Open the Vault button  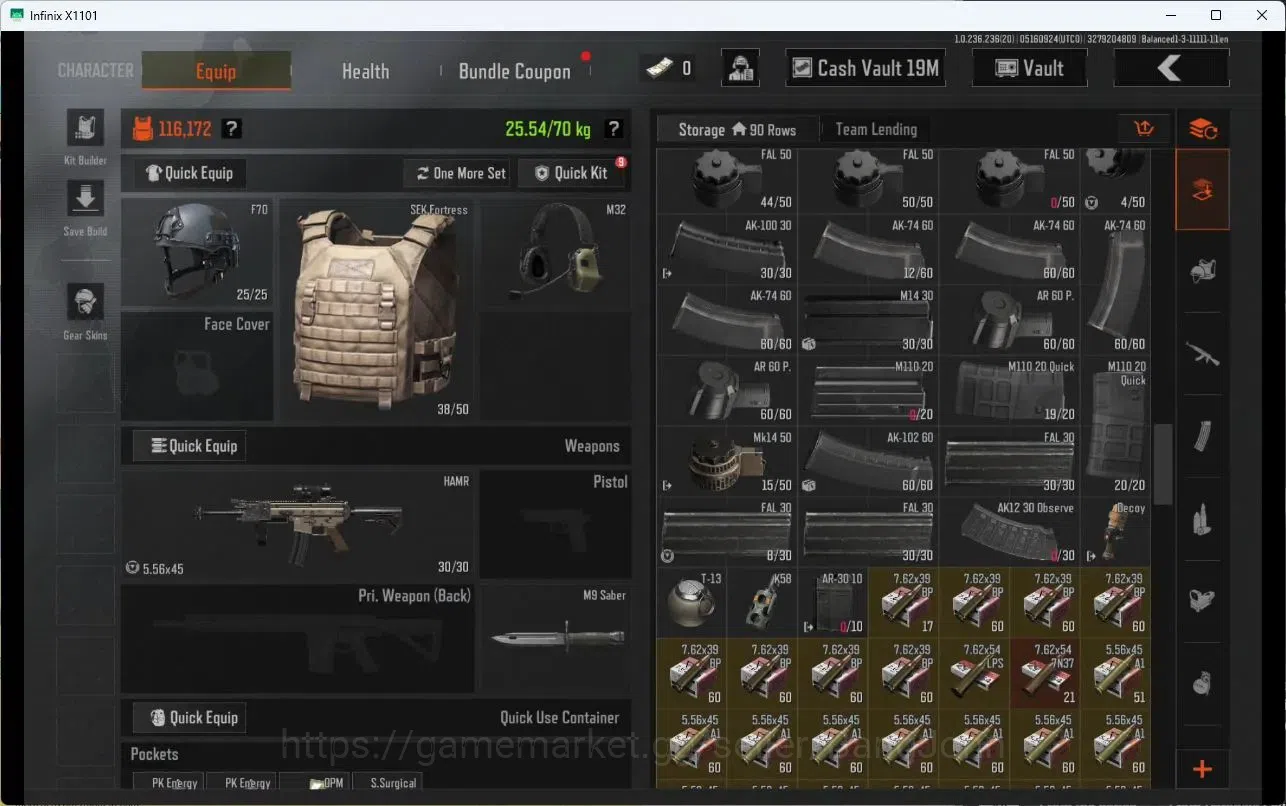coord(1029,68)
